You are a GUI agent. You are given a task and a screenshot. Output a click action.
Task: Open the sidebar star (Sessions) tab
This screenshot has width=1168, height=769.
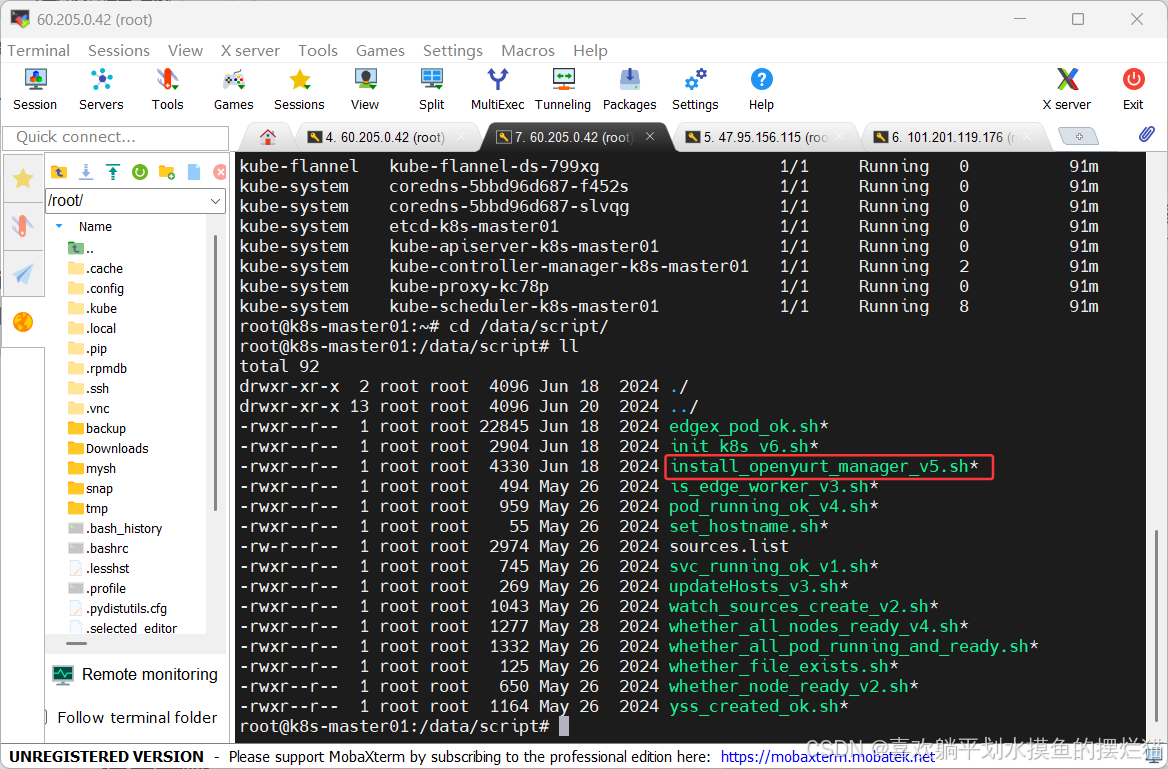pyautogui.click(x=23, y=178)
